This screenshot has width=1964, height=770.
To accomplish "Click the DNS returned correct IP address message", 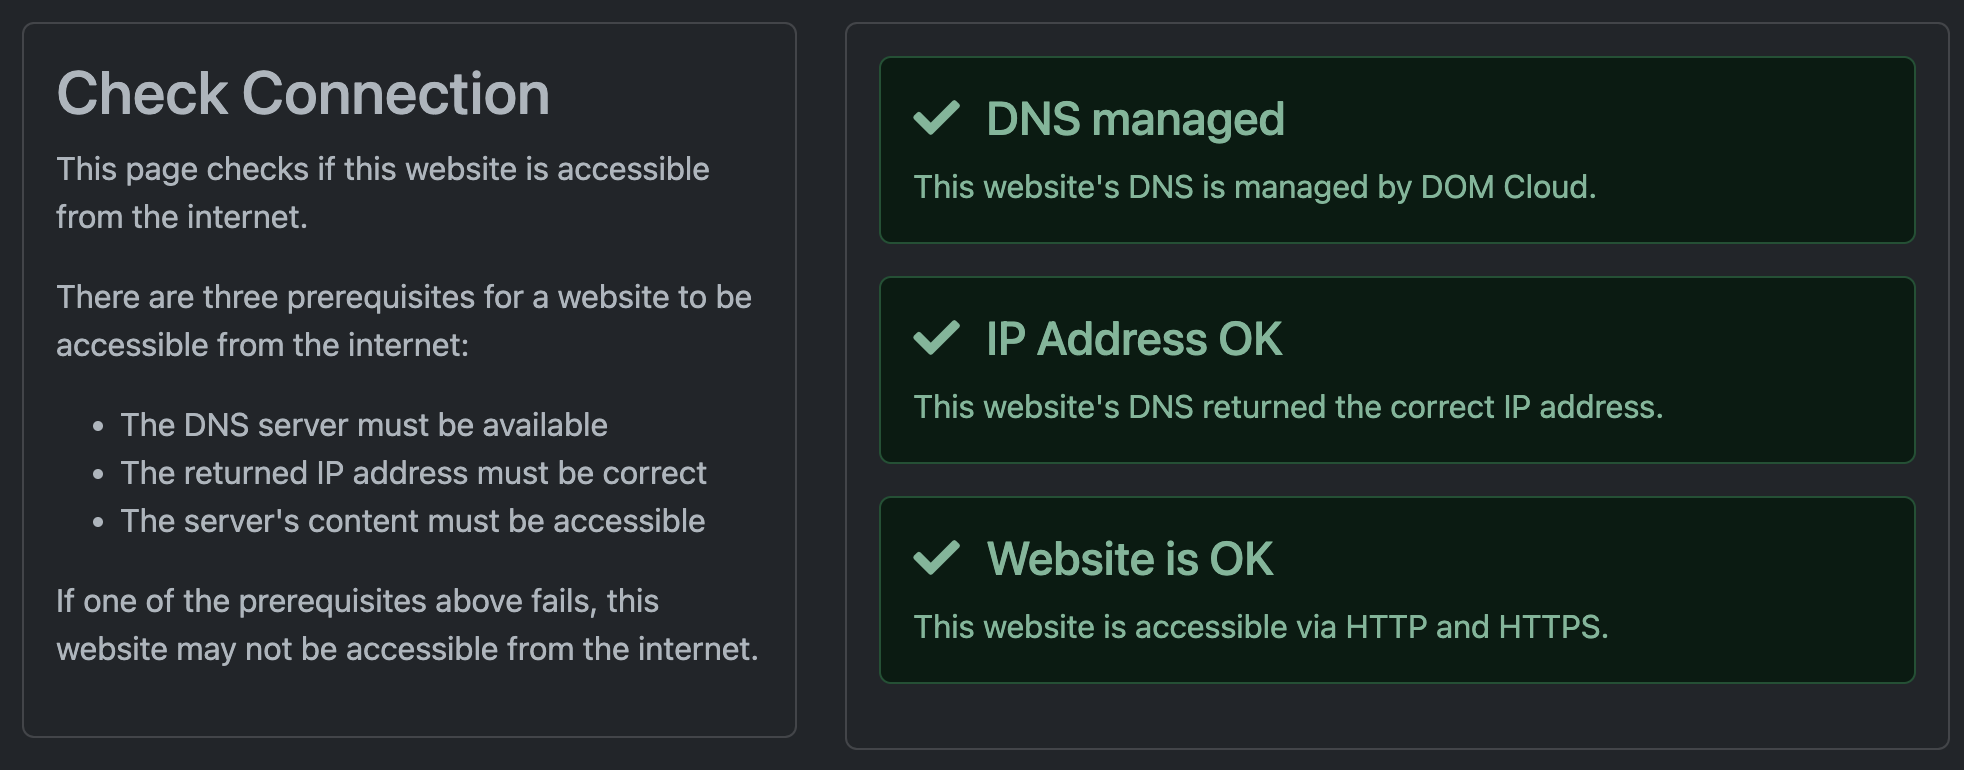I will coord(1288,407).
